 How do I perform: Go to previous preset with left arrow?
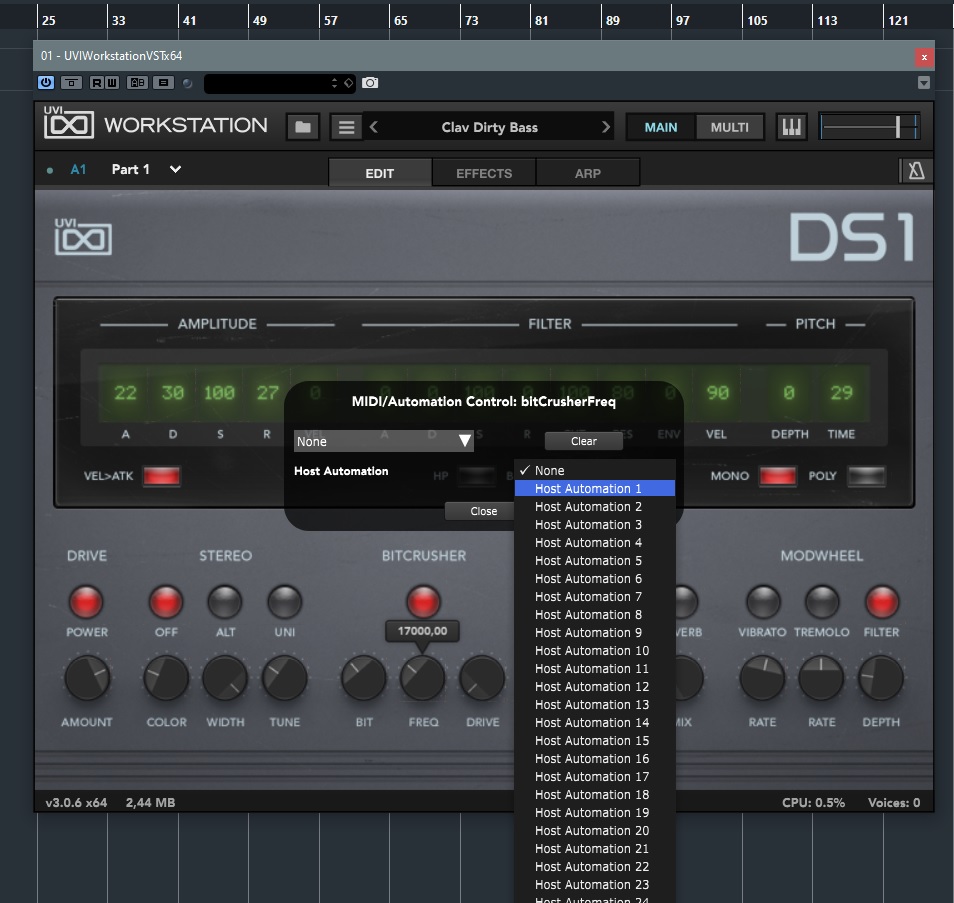coord(374,127)
